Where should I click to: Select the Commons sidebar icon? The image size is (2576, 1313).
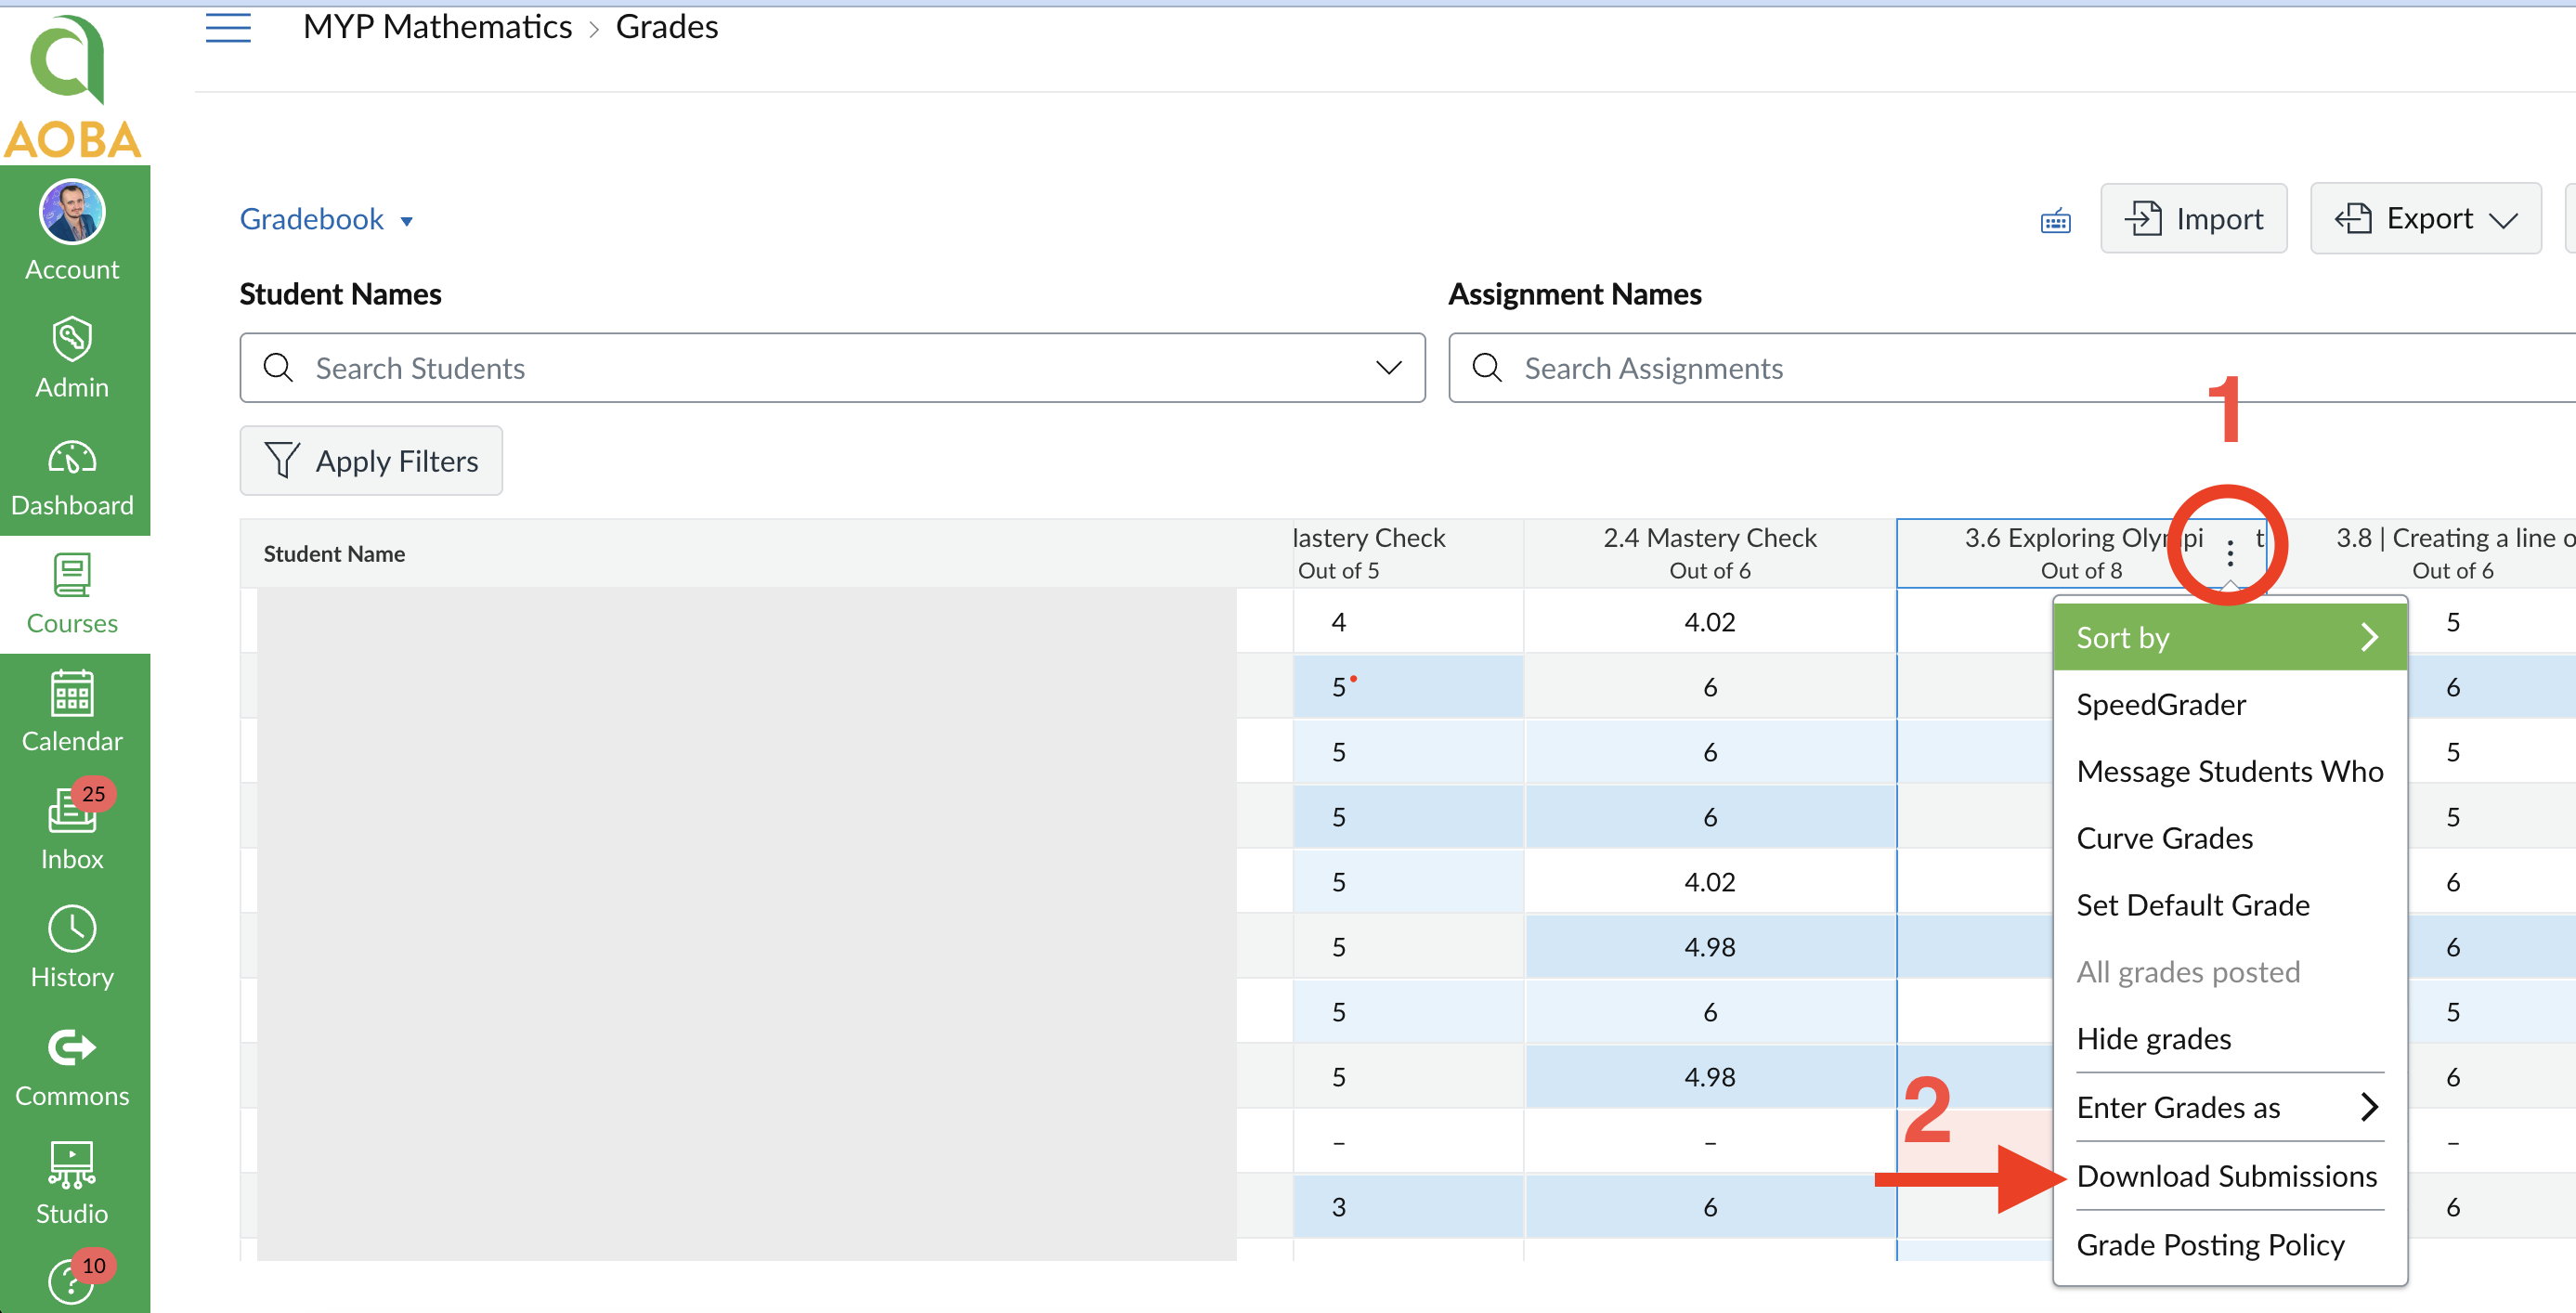(x=72, y=1063)
